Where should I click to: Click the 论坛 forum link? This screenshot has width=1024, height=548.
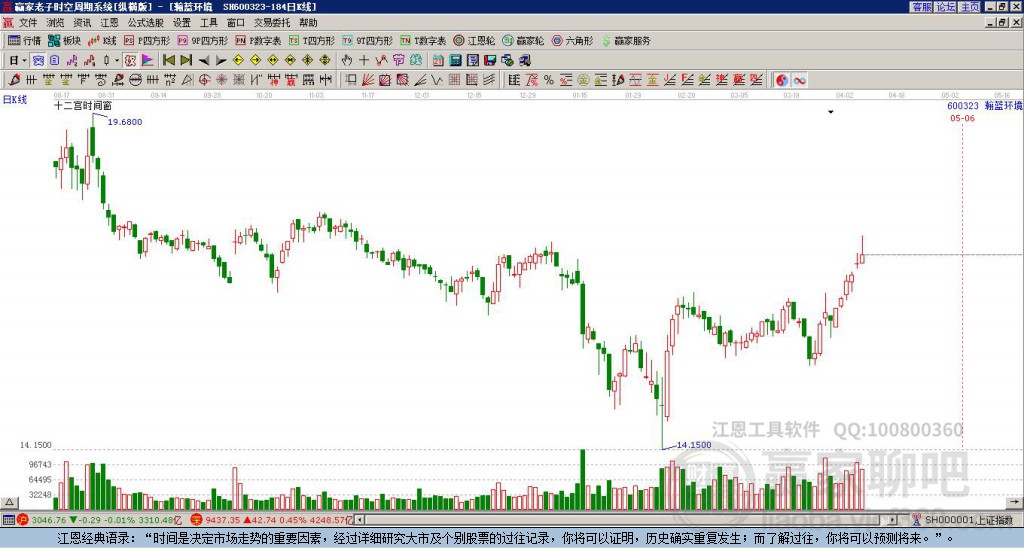pos(946,7)
